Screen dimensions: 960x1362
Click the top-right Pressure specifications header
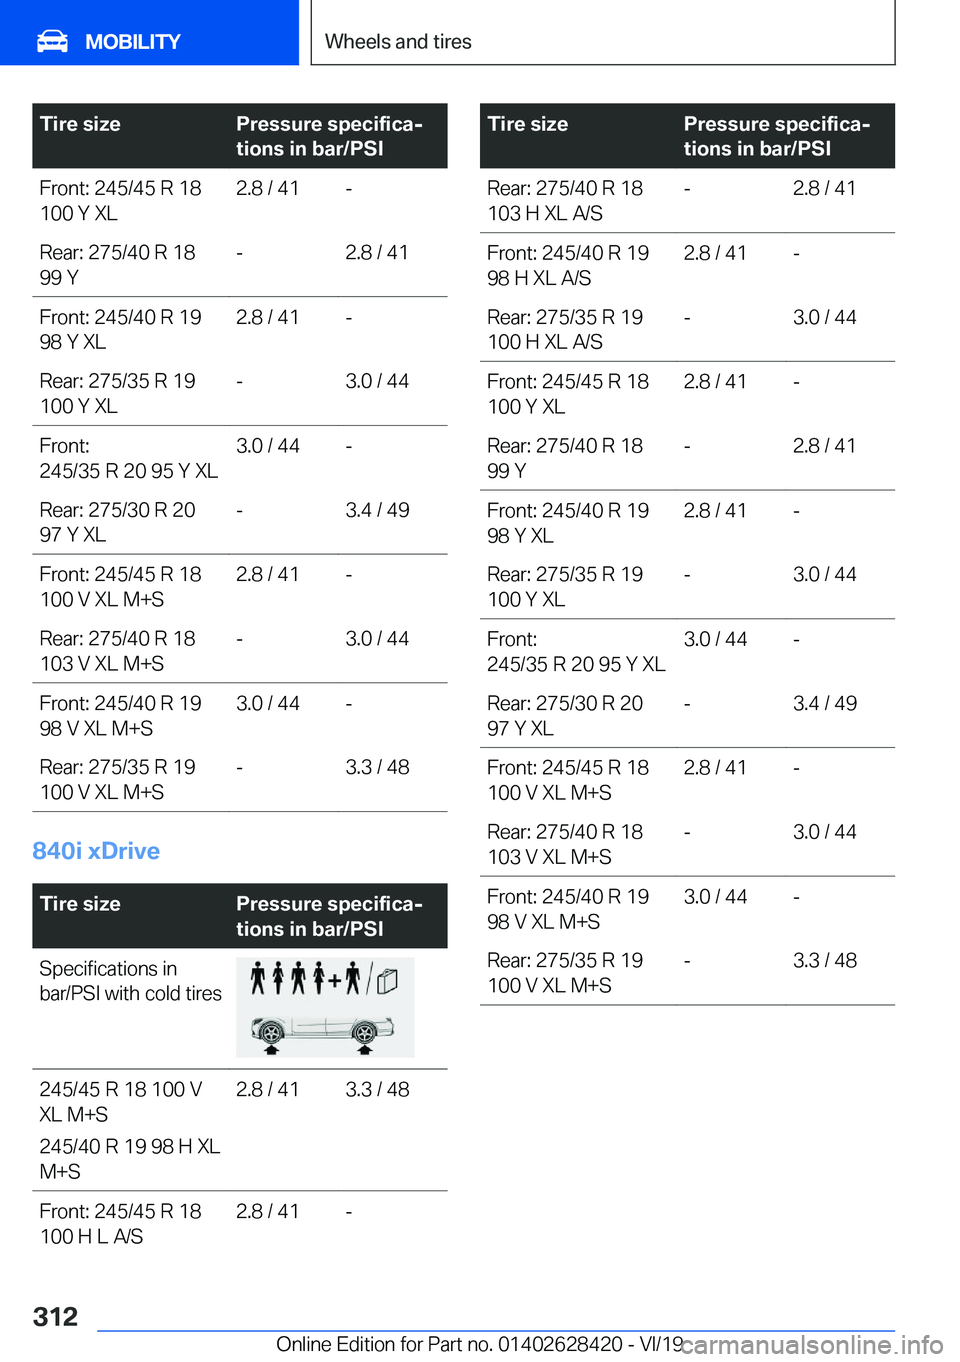[777, 136]
